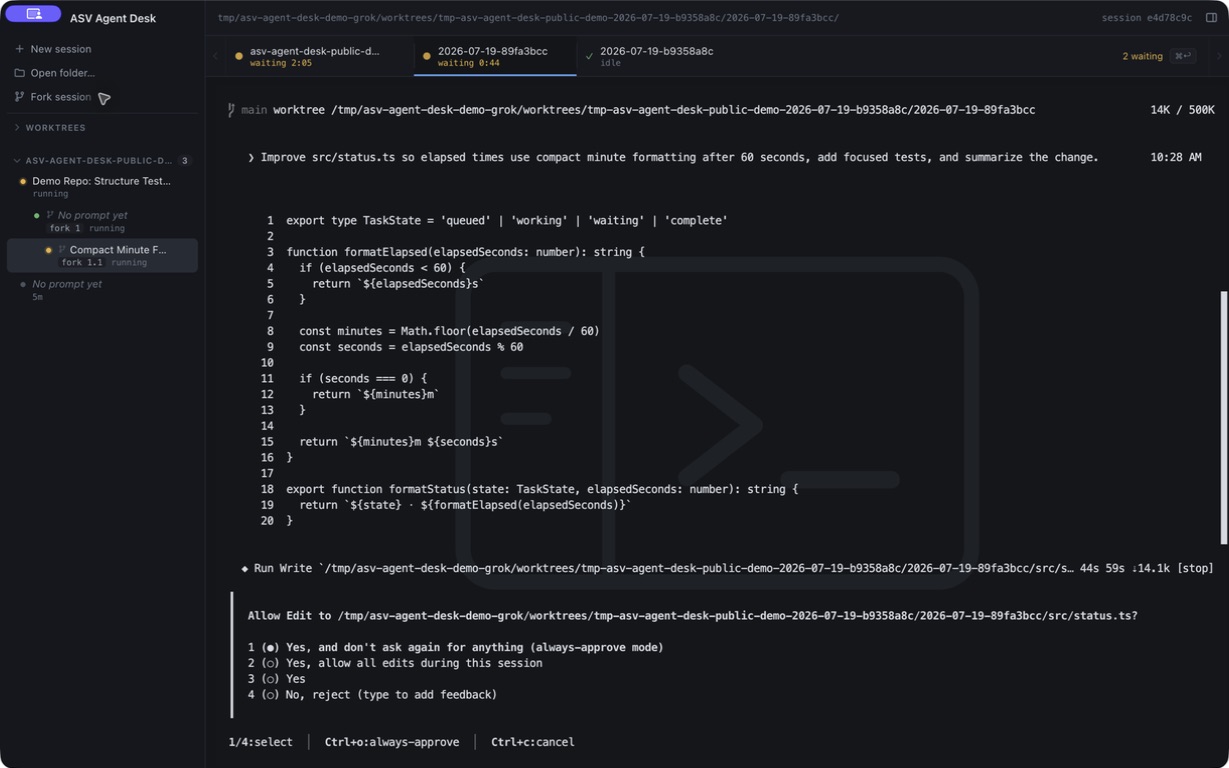Screen dimensions: 1229x768
Task: Switch to the 2026-07-19-b9358a8c idle tab
Action: tap(658, 56)
